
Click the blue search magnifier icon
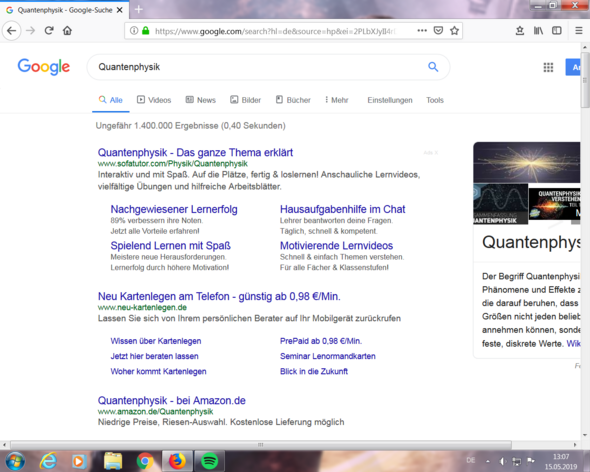pos(433,67)
